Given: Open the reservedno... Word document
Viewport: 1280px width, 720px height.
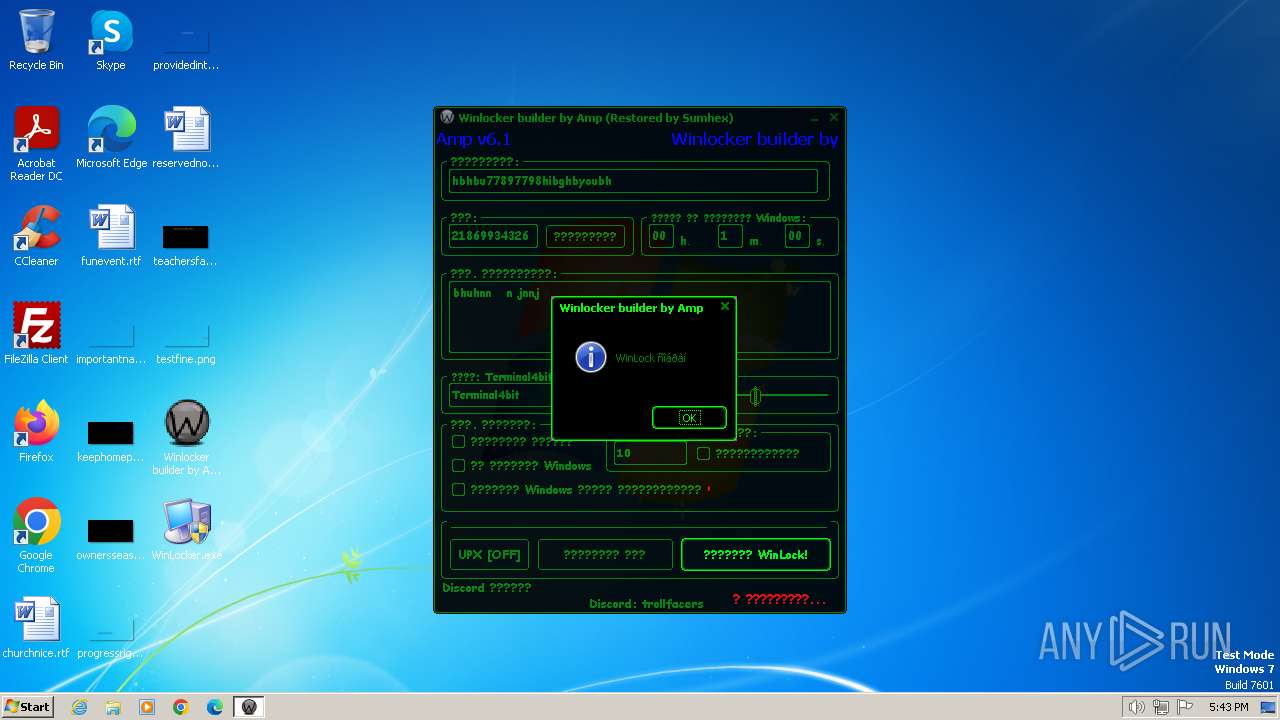Looking at the screenshot, I should click(x=185, y=138).
